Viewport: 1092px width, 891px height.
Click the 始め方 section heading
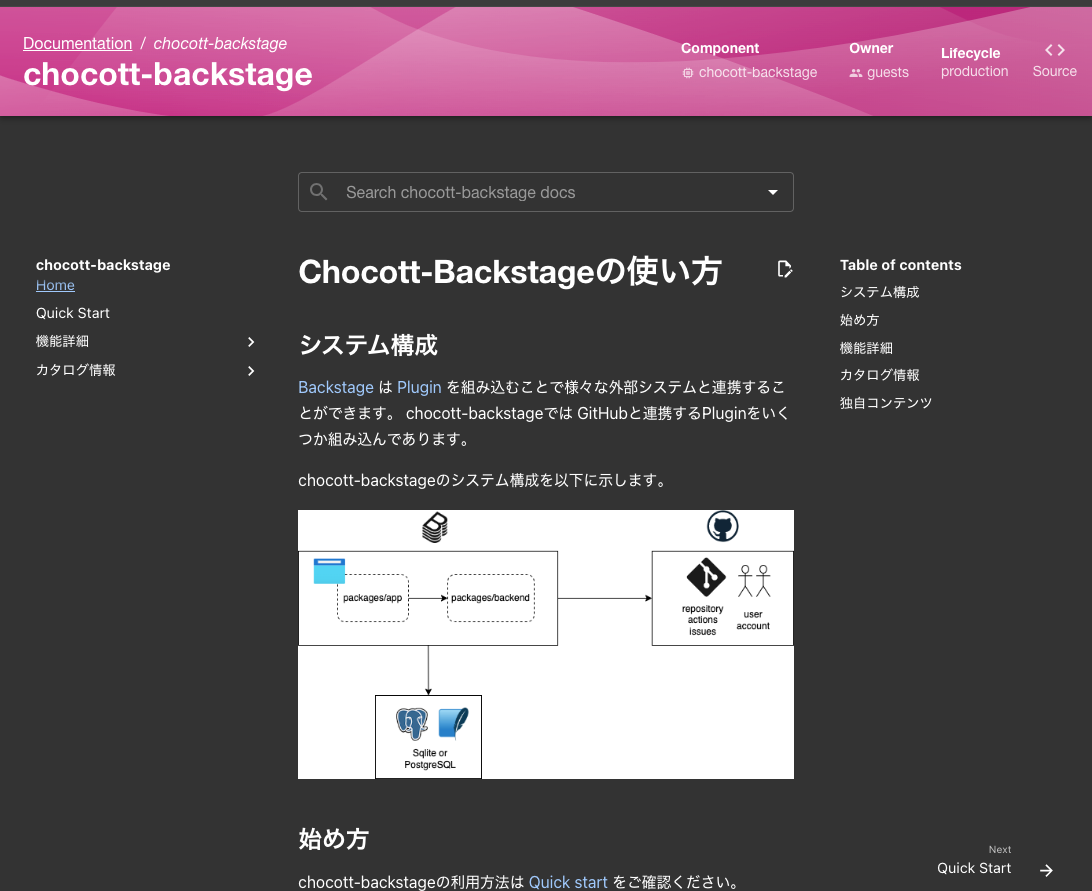333,839
